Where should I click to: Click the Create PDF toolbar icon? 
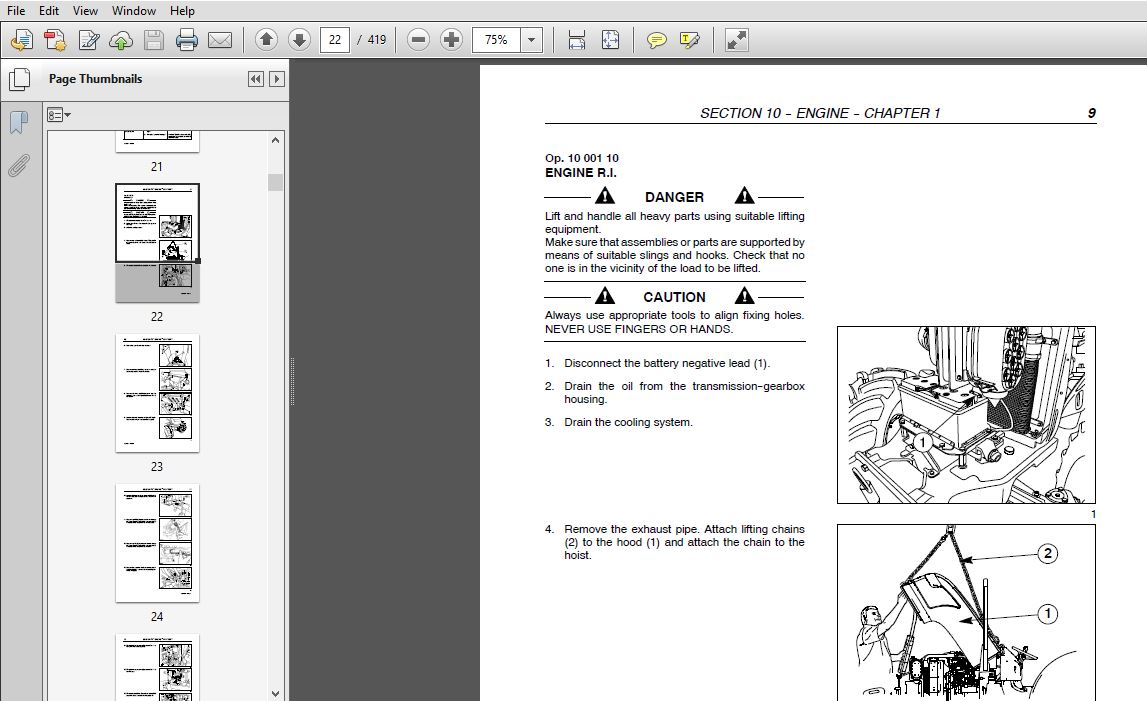[22, 40]
